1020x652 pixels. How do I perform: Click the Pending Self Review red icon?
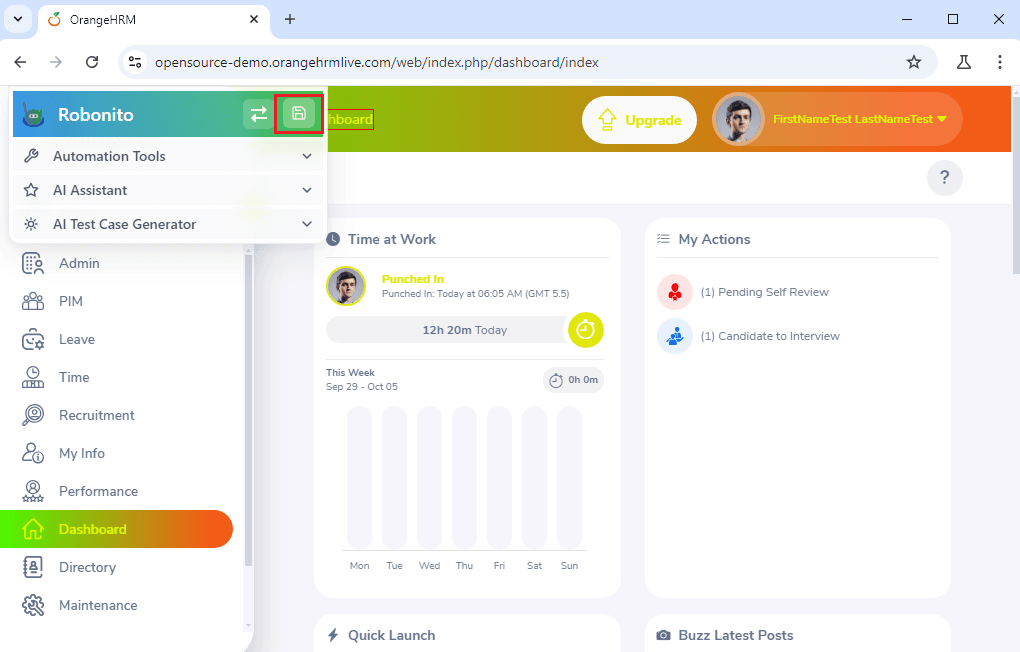click(675, 292)
